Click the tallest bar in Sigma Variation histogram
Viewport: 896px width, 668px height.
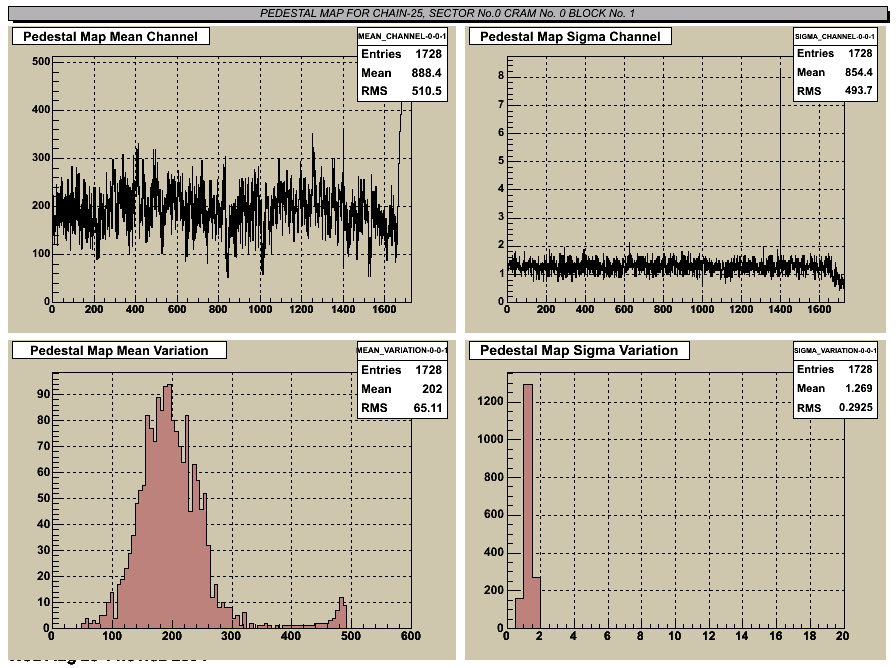528,506
